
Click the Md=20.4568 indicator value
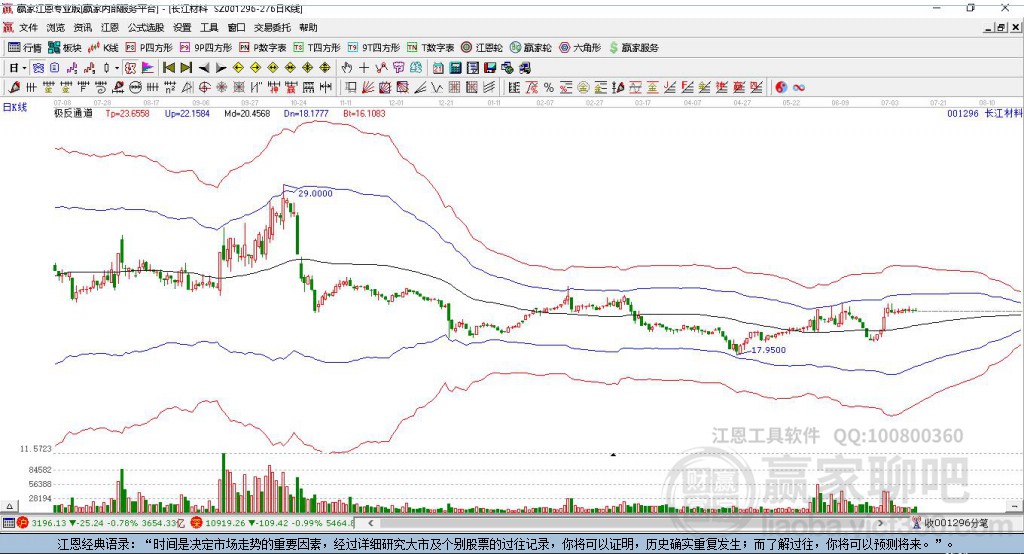pyautogui.click(x=247, y=113)
